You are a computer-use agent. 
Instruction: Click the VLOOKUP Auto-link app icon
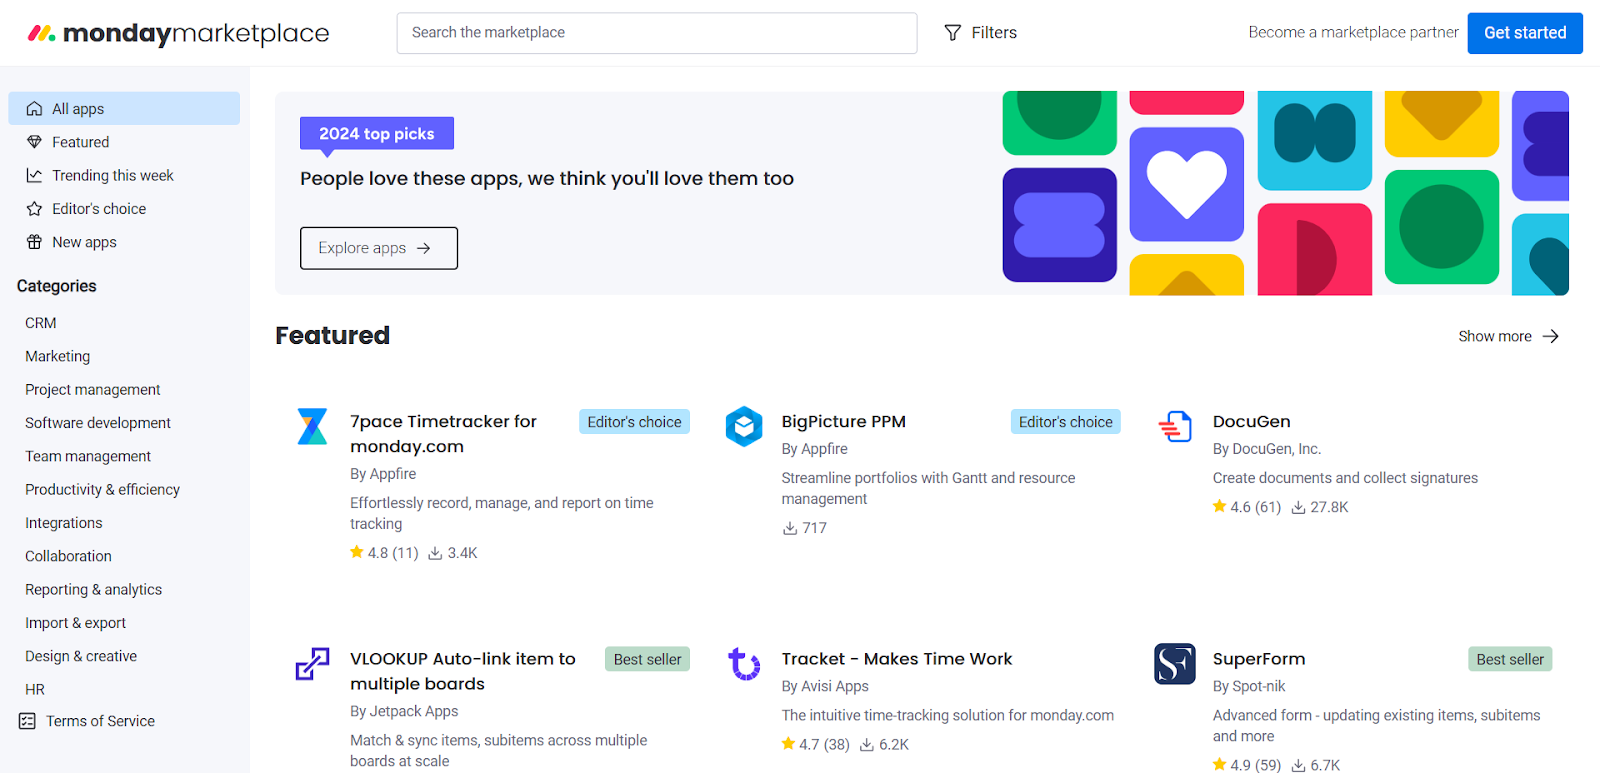(x=312, y=663)
